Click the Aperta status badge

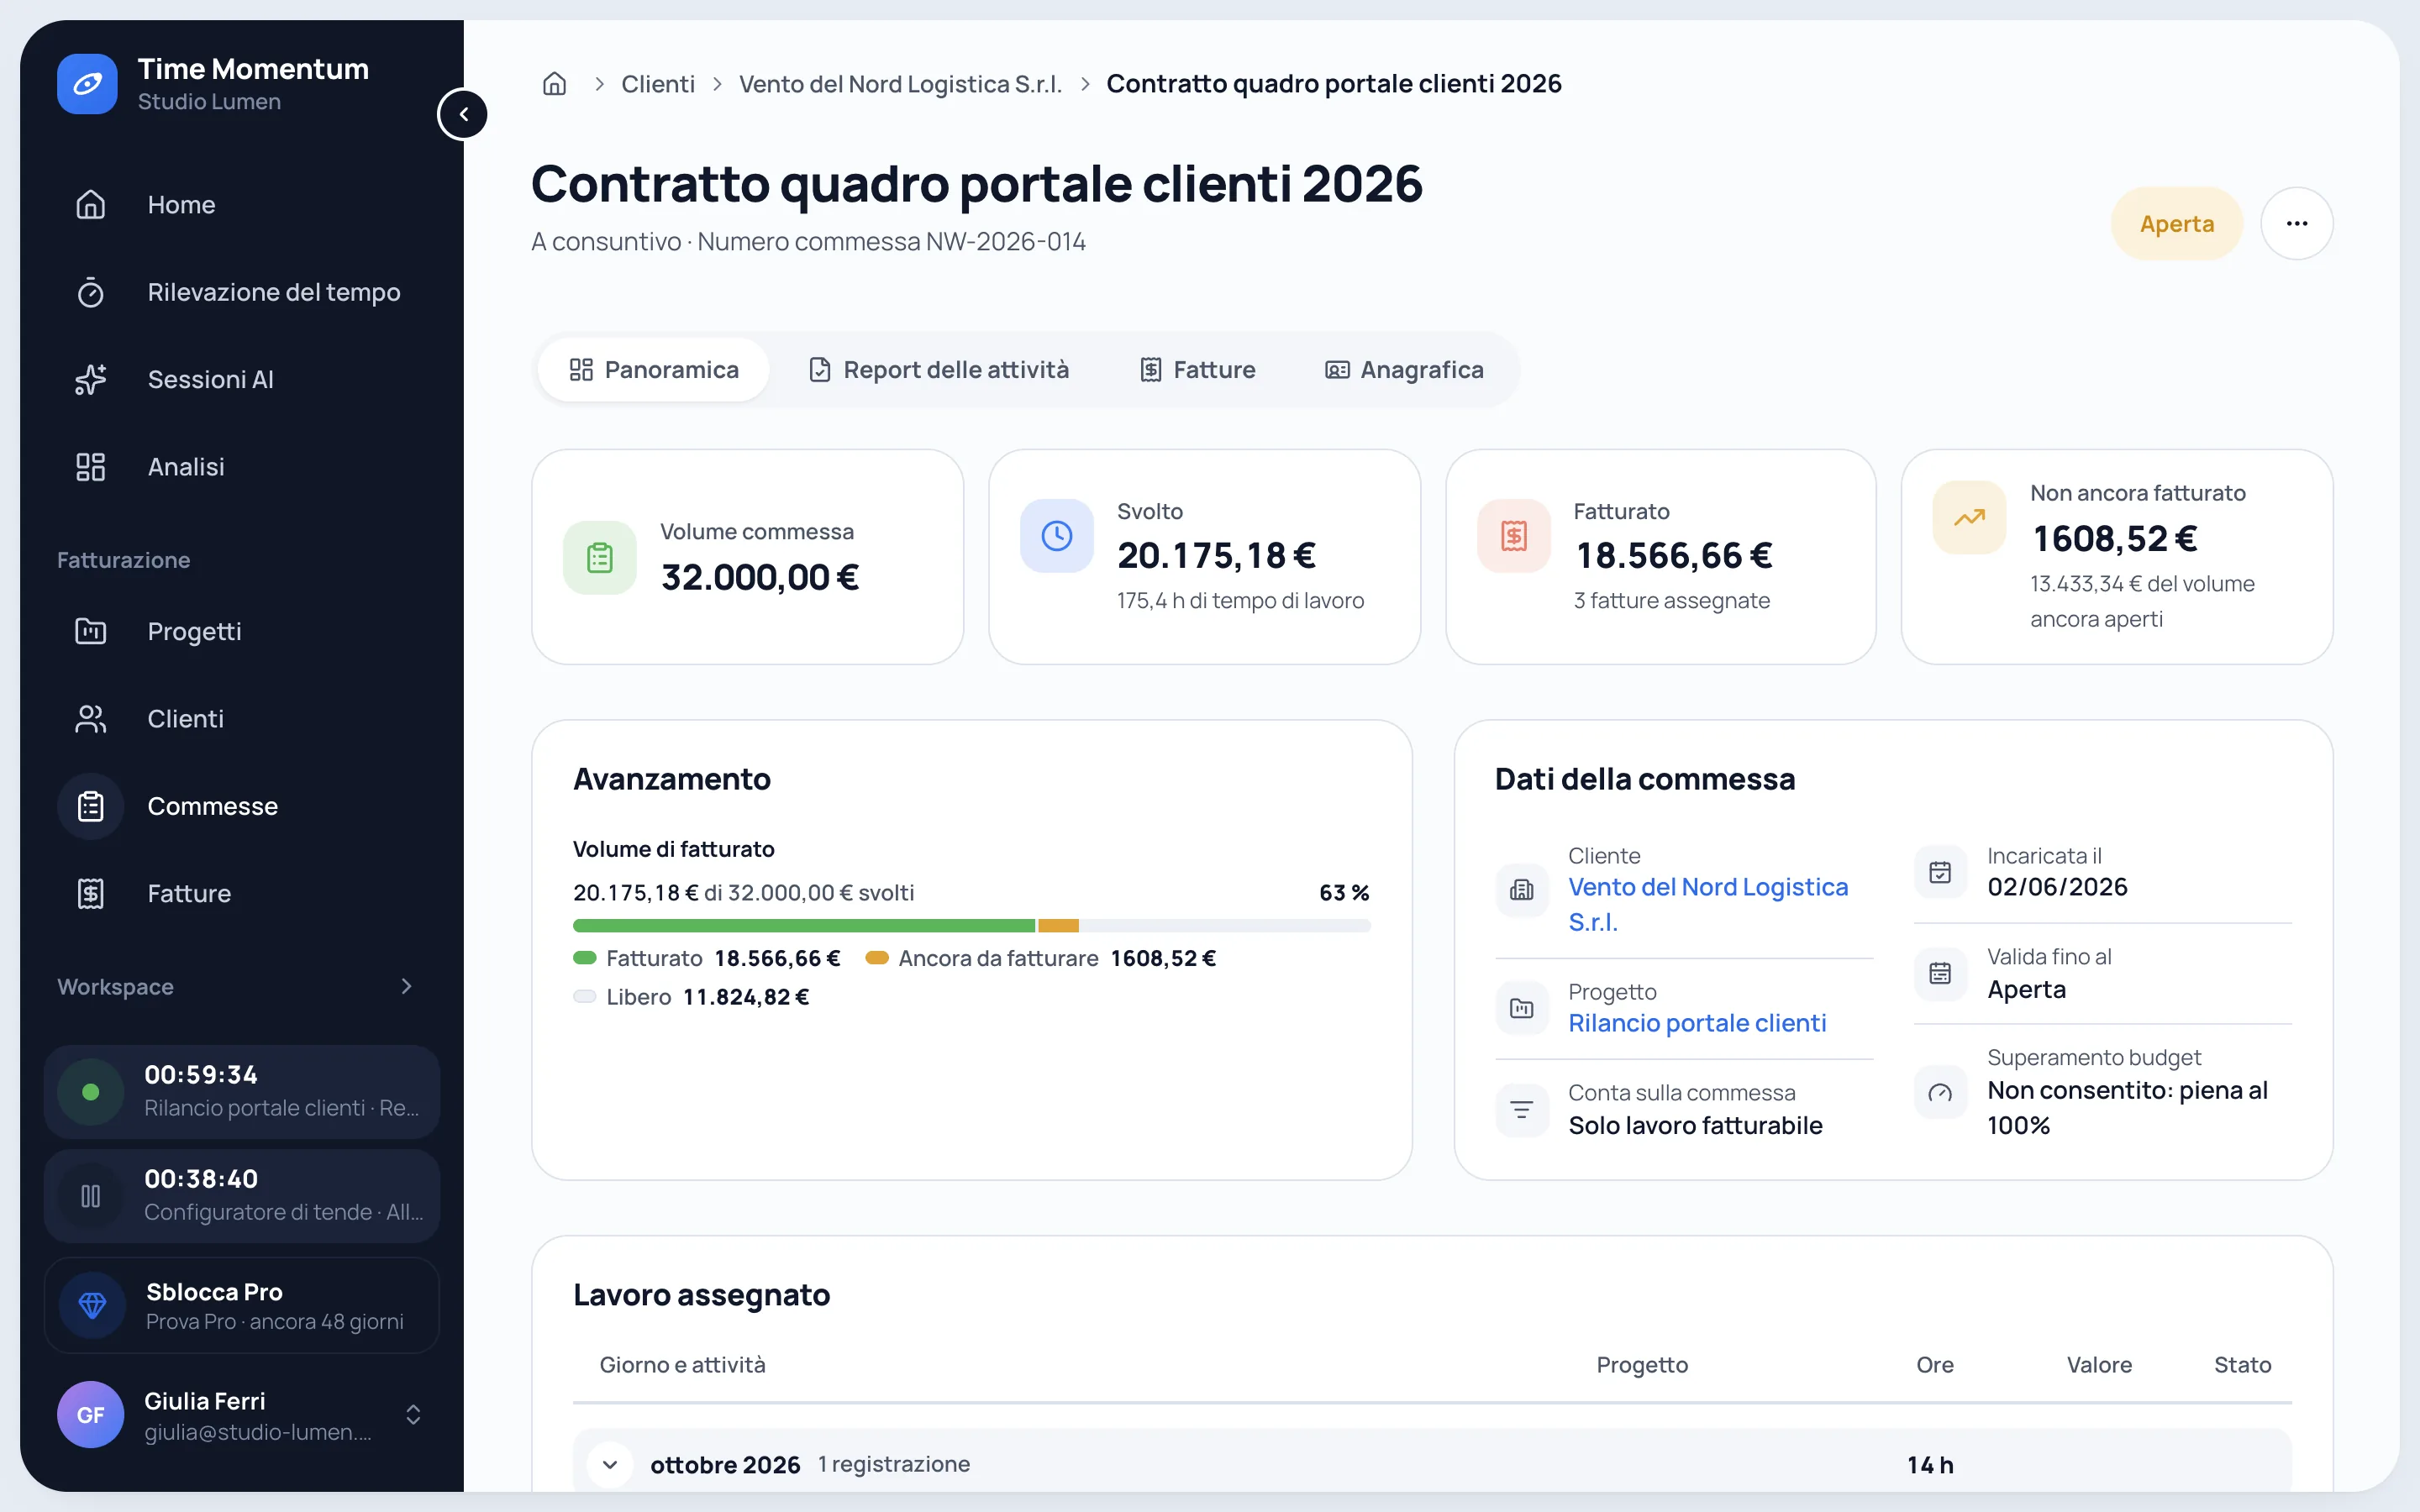tap(2177, 224)
